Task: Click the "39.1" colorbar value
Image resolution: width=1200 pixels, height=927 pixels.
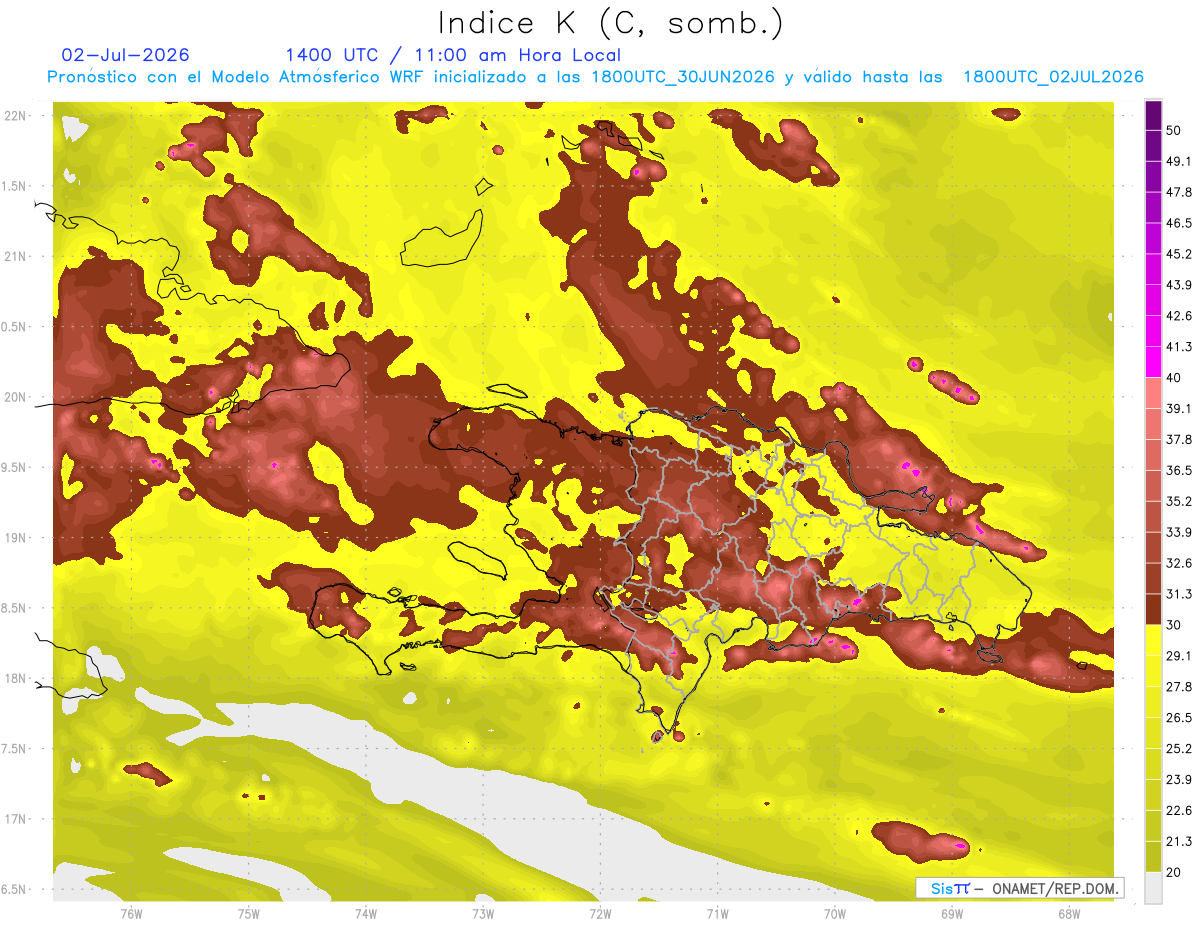Action: [x=1178, y=408]
